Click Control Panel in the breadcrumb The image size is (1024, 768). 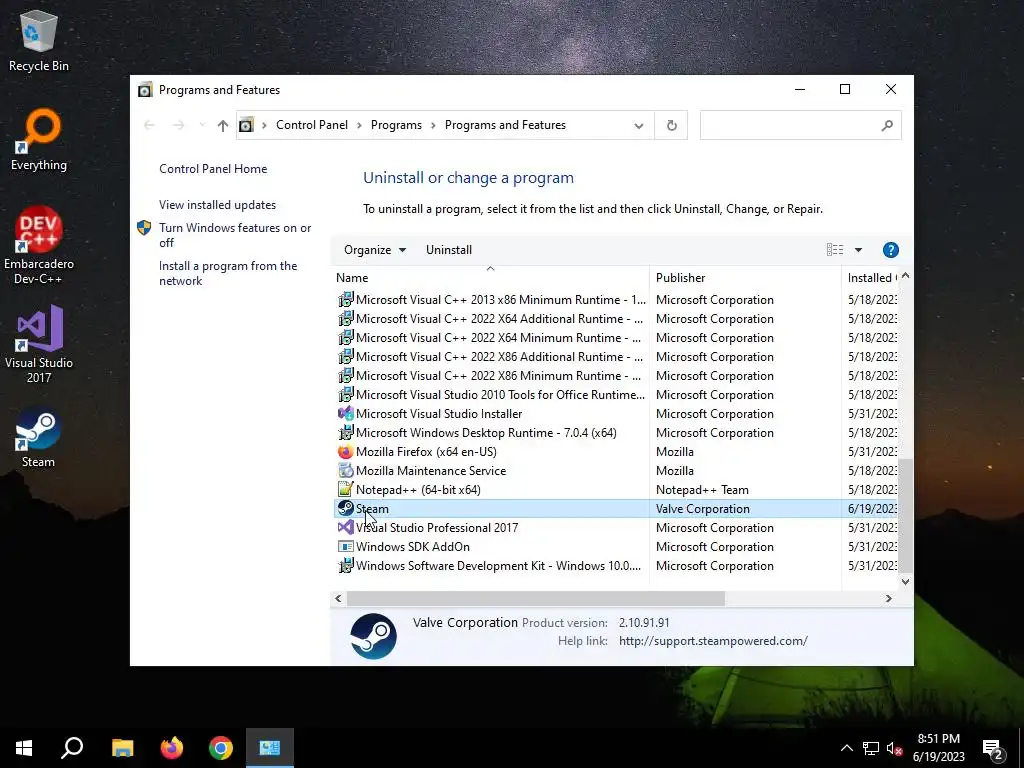(312, 125)
